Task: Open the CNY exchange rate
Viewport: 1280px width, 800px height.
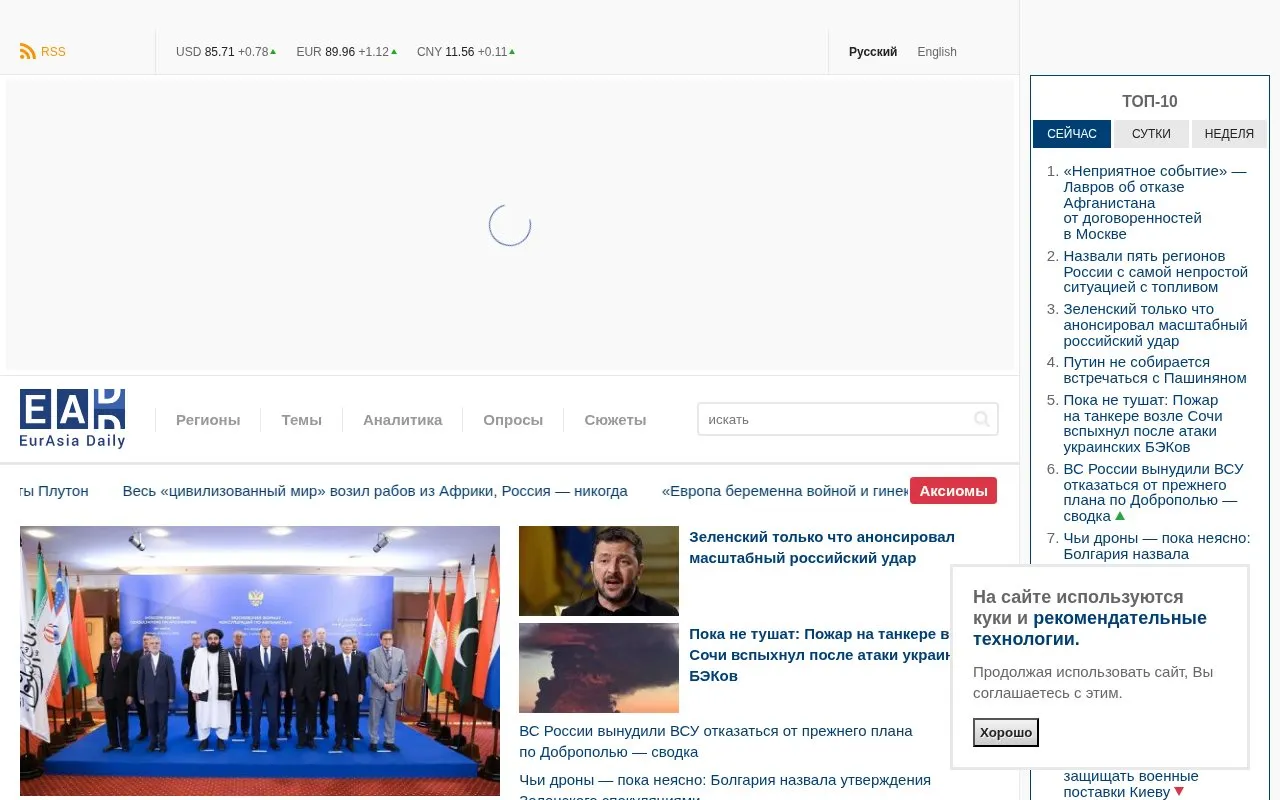Action: 466,52
